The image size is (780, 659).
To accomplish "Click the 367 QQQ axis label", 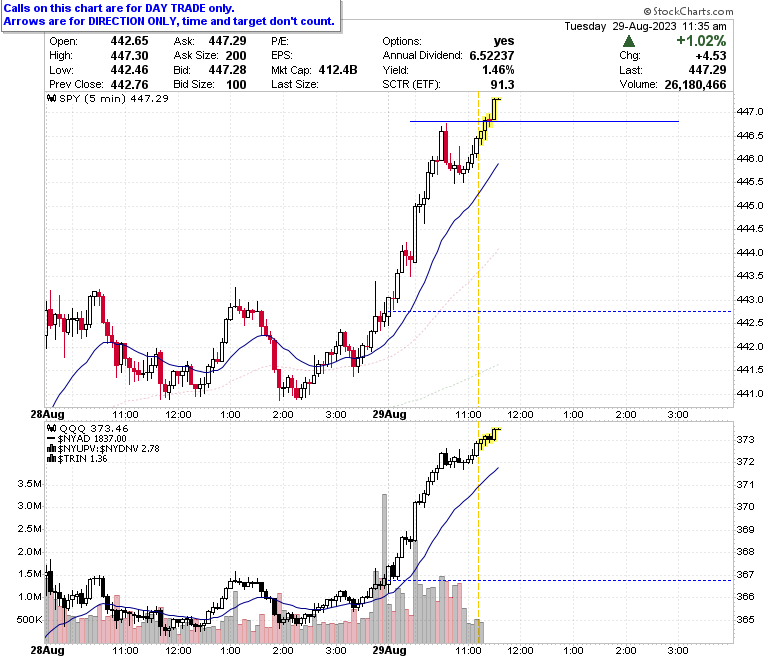I will pyautogui.click(x=746, y=574).
